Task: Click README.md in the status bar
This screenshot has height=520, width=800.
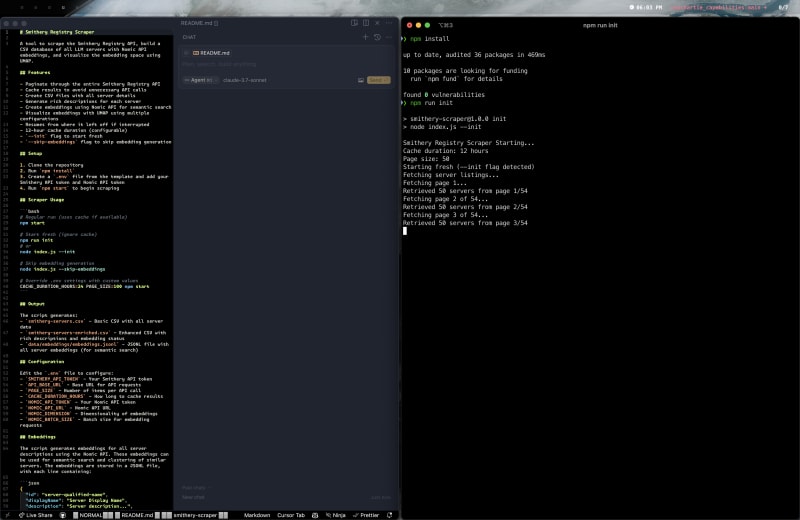Action: pyautogui.click(x=137, y=515)
